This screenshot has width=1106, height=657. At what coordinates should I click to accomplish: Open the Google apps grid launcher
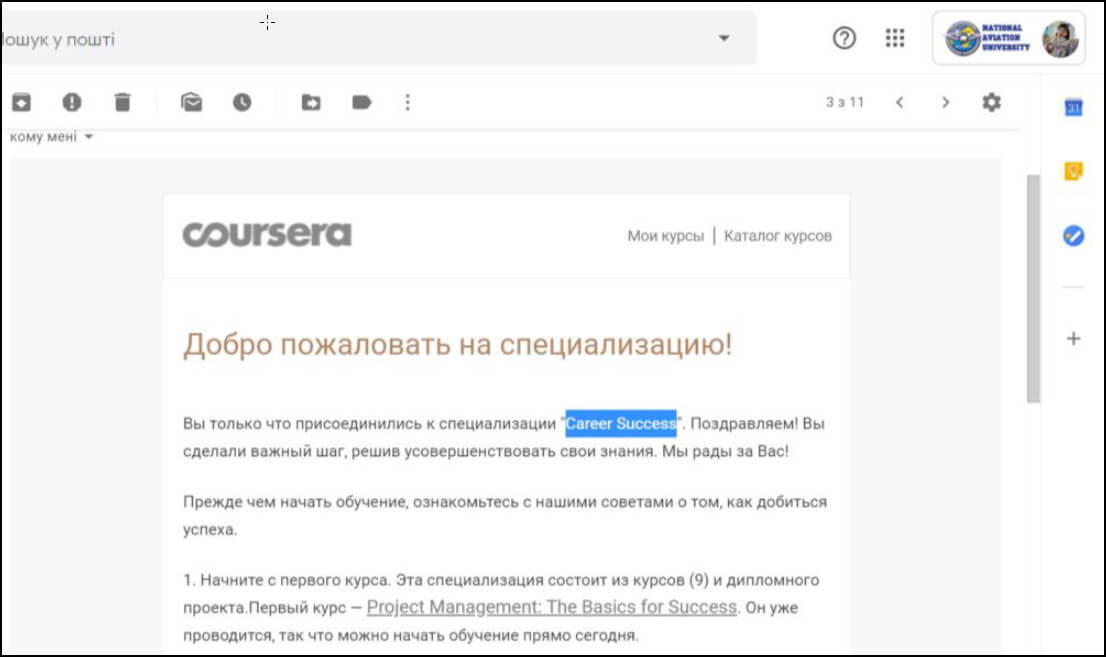pyautogui.click(x=895, y=38)
